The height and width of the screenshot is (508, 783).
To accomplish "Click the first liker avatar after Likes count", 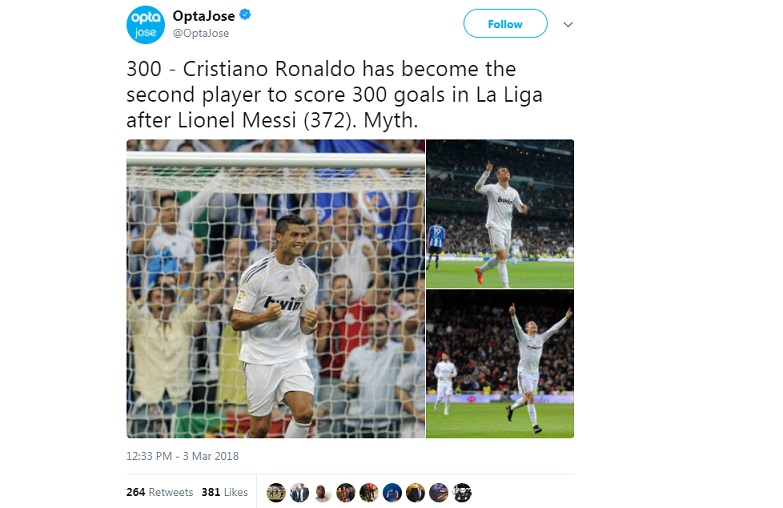I will [x=276, y=493].
